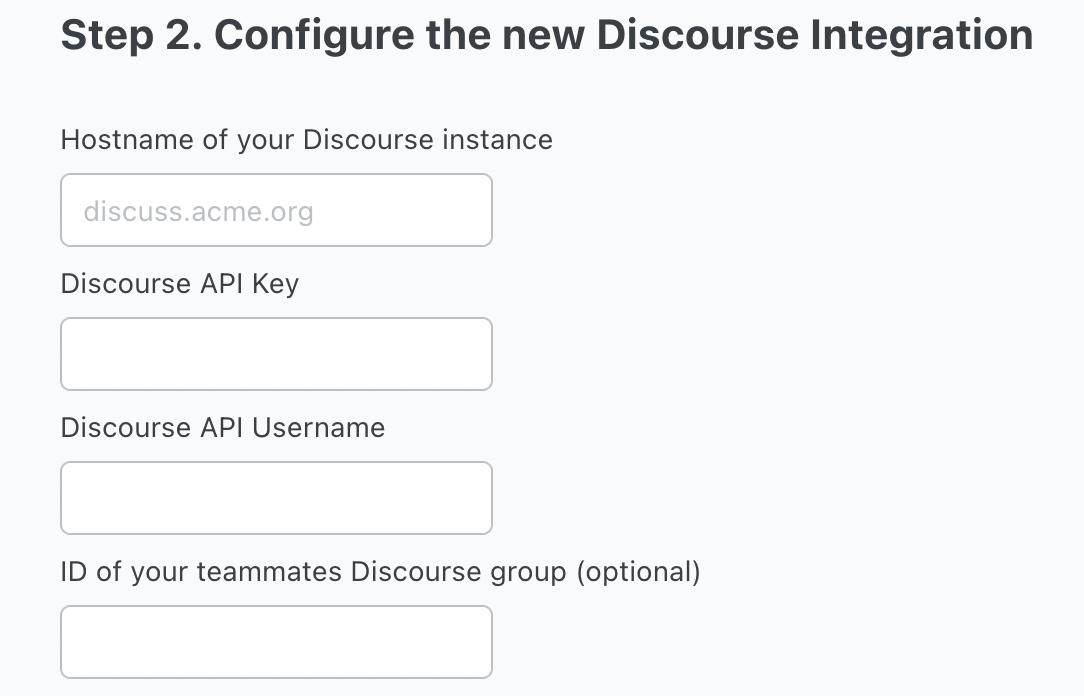The height and width of the screenshot is (696, 1084).
Task: Focus the Discourse hostname input field
Action: 277,210
